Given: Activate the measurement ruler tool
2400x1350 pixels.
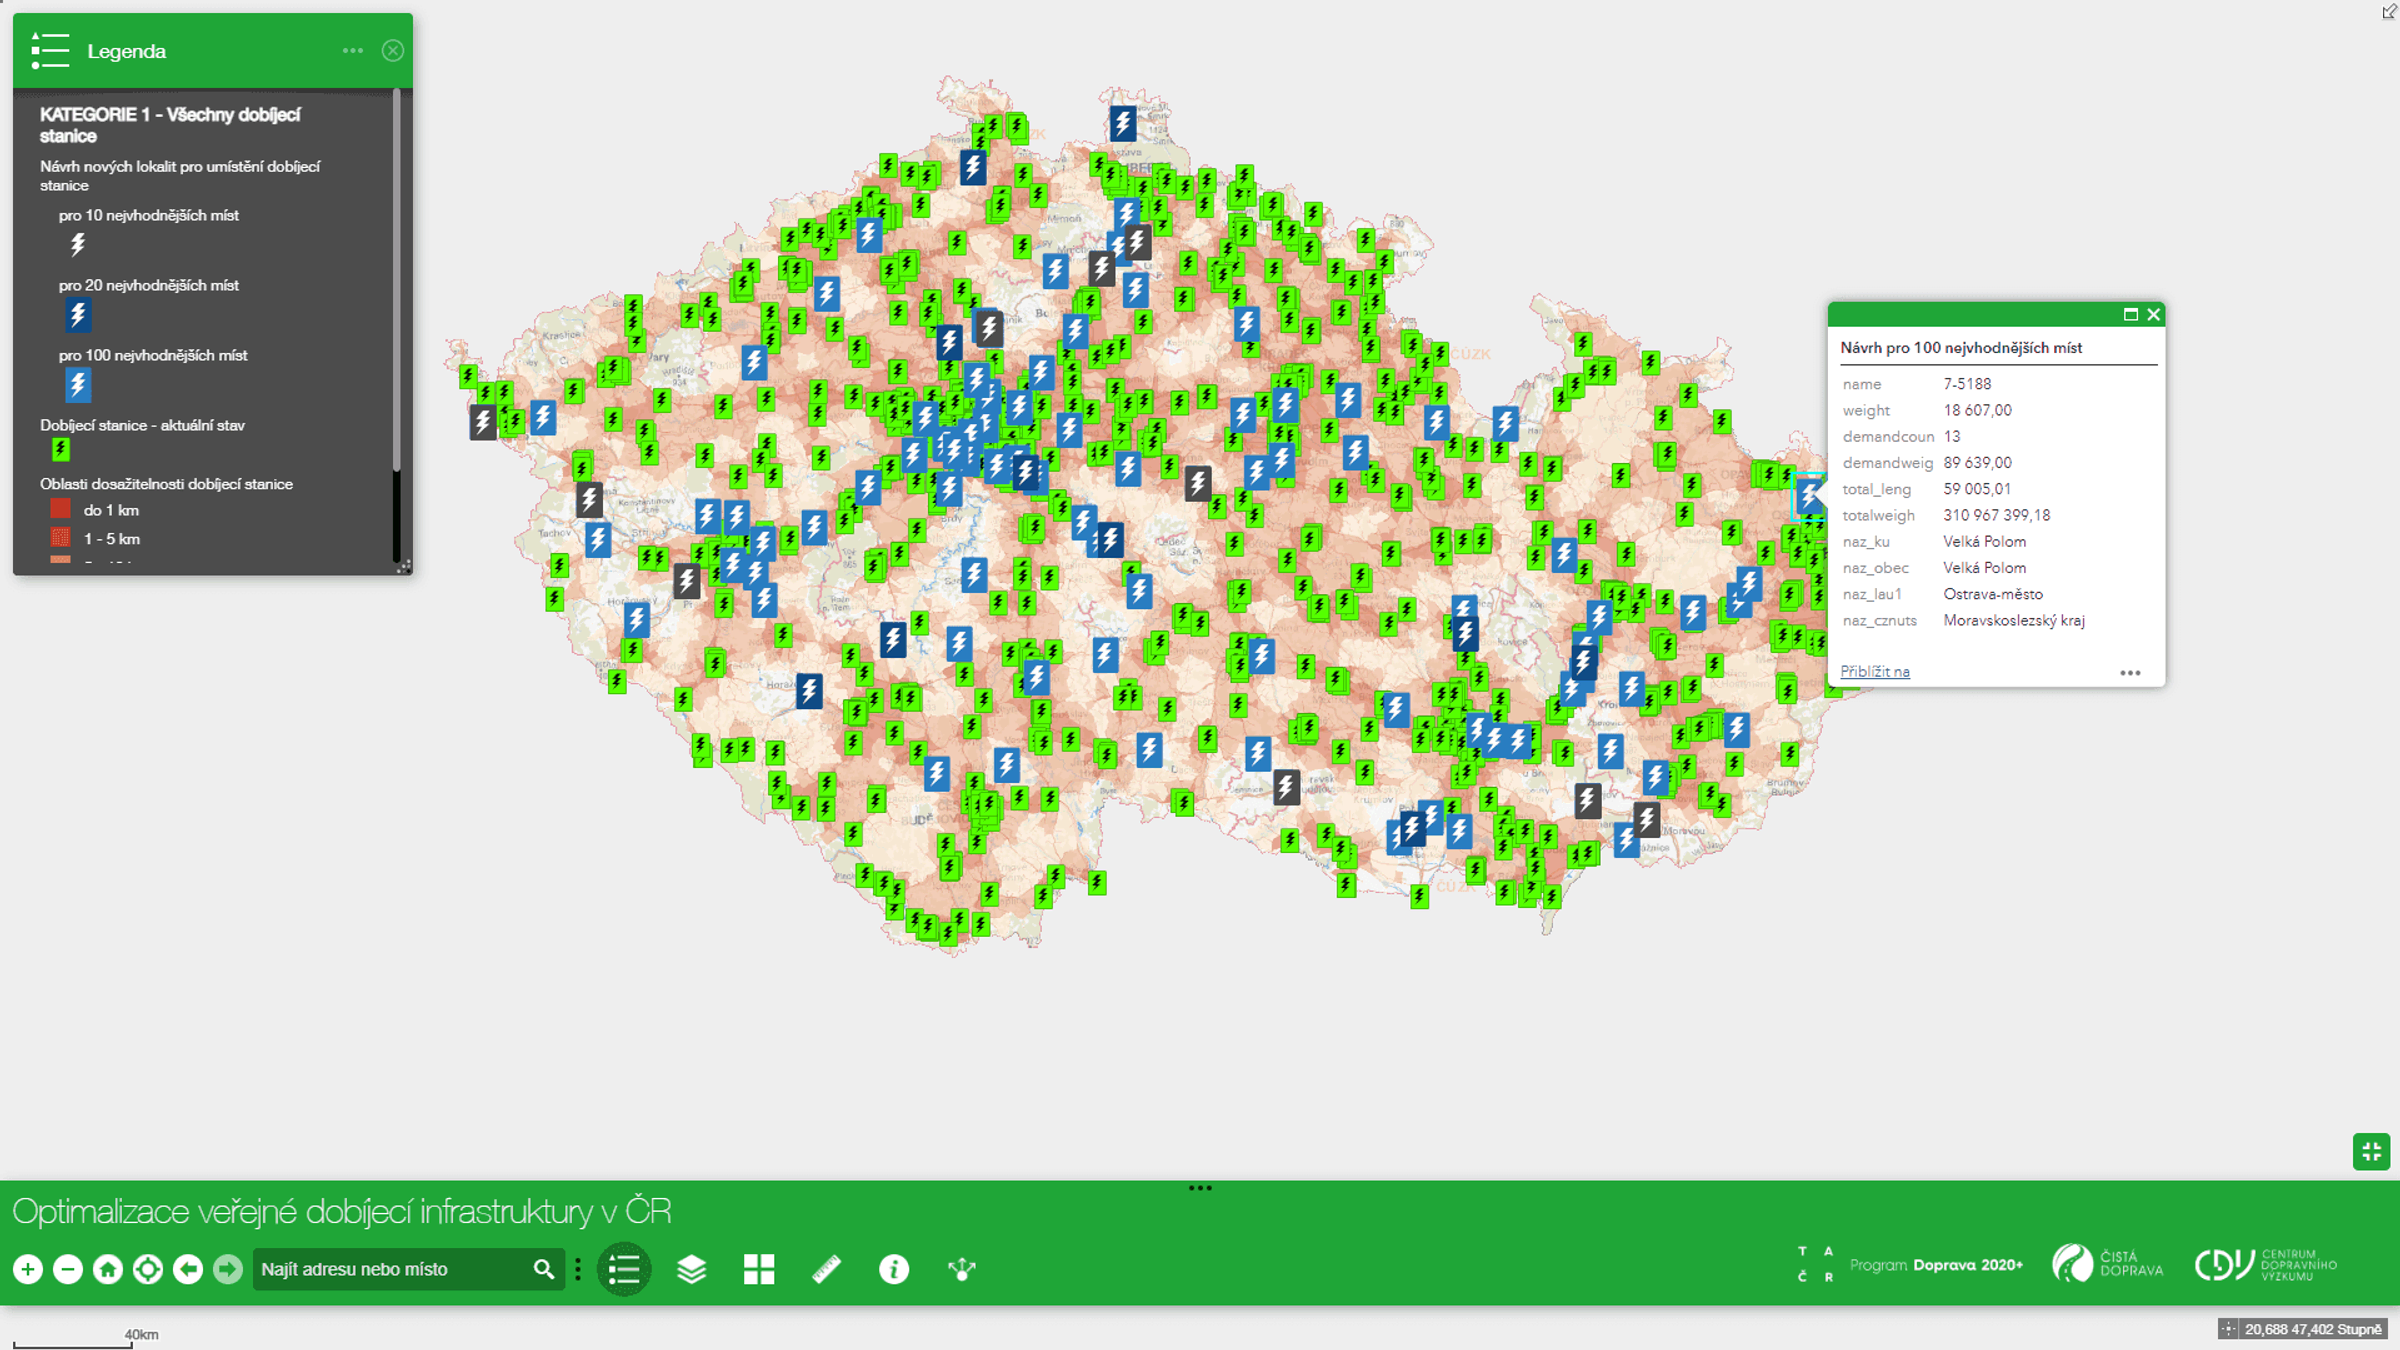Looking at the screenshot, I should point(826,1269).
